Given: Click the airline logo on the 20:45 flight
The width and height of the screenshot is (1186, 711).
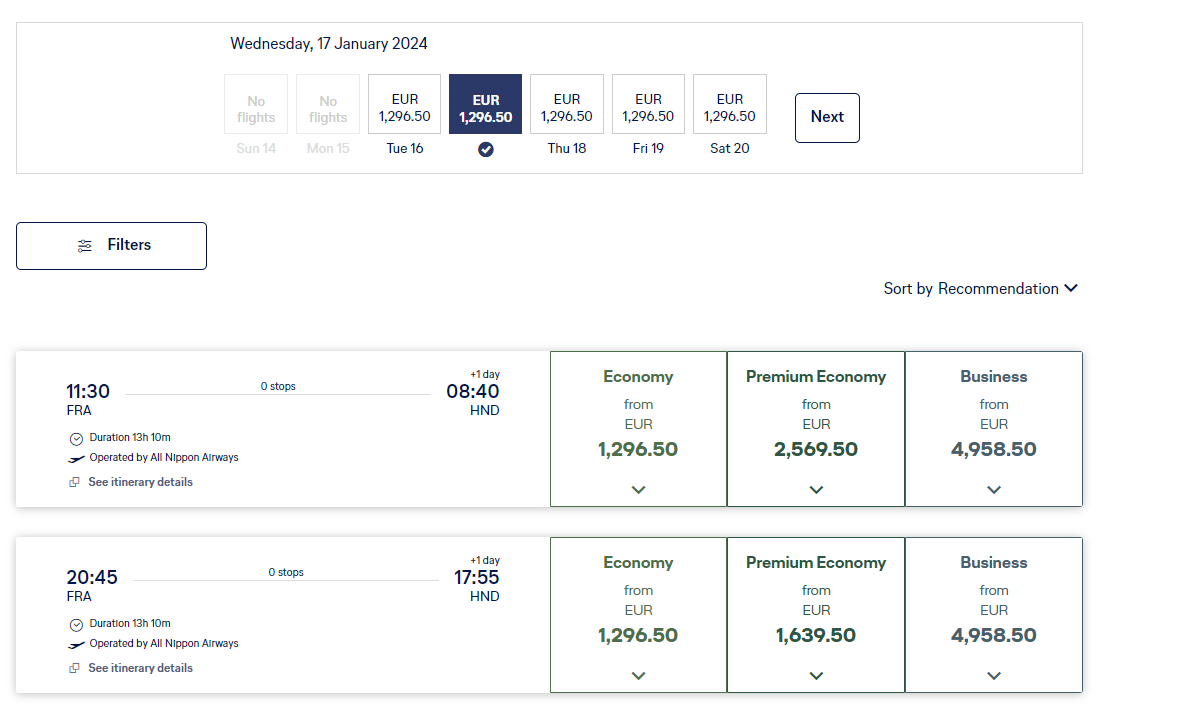Looking at the screenshot, I should pyautogui.click(x=76, y=644).
